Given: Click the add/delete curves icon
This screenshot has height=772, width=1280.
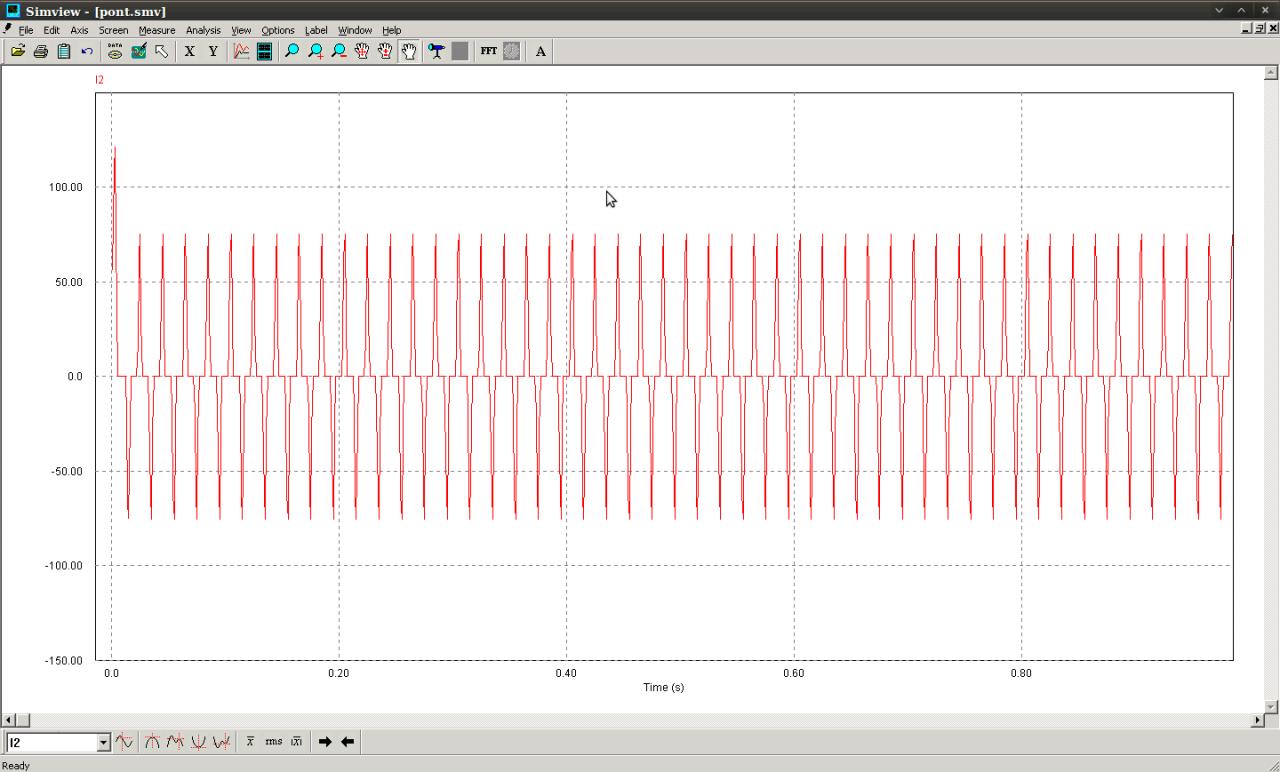Looking at the screenshot, I should pyautogui.click(x=138, y=51).
